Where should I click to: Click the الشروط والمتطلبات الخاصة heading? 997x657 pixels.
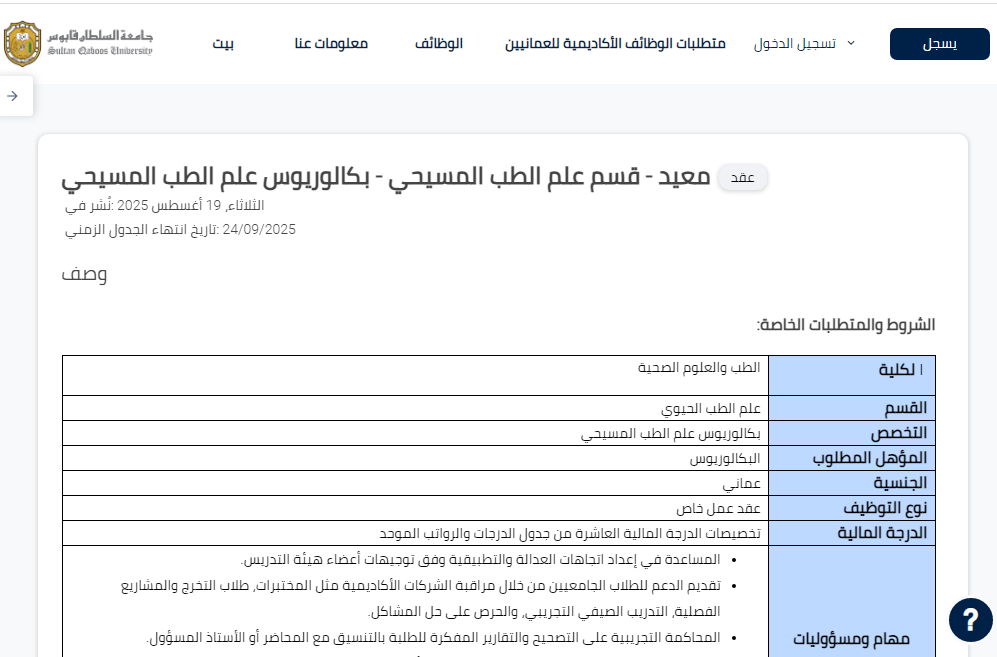(x=845, y=325)
